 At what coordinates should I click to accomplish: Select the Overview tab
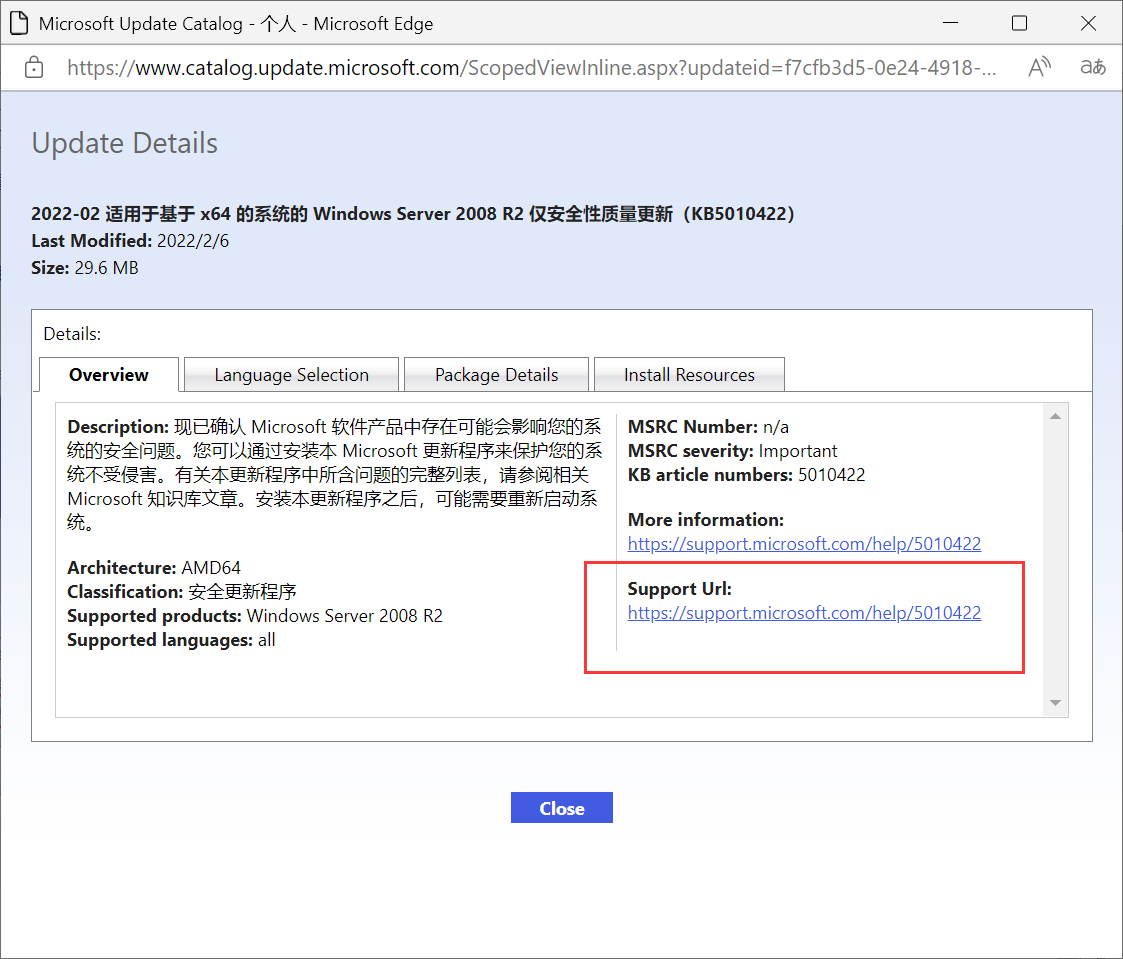109,375
